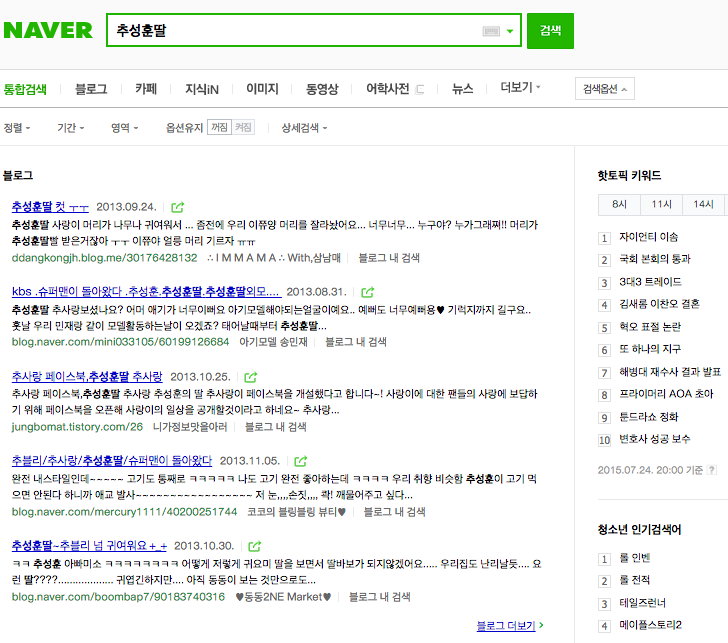Image resolution: width=728 pixels, height=643 pixels.
Task: Select the 11시 hot topic tab
Action: pos(662,204)
